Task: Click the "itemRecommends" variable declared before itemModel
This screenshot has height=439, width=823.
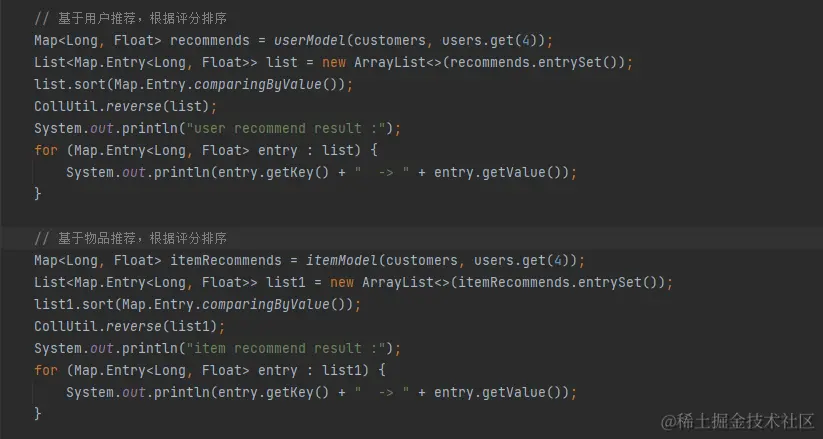Action: 226,260
